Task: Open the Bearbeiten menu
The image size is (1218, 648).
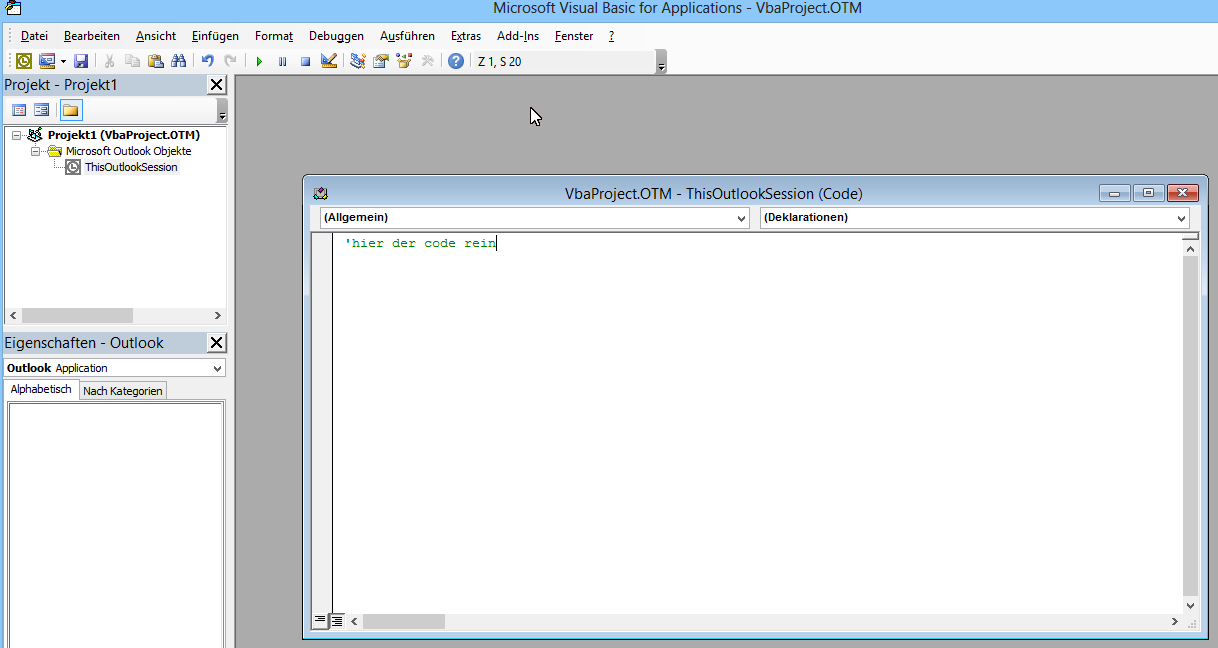Action: click(92, 36)
